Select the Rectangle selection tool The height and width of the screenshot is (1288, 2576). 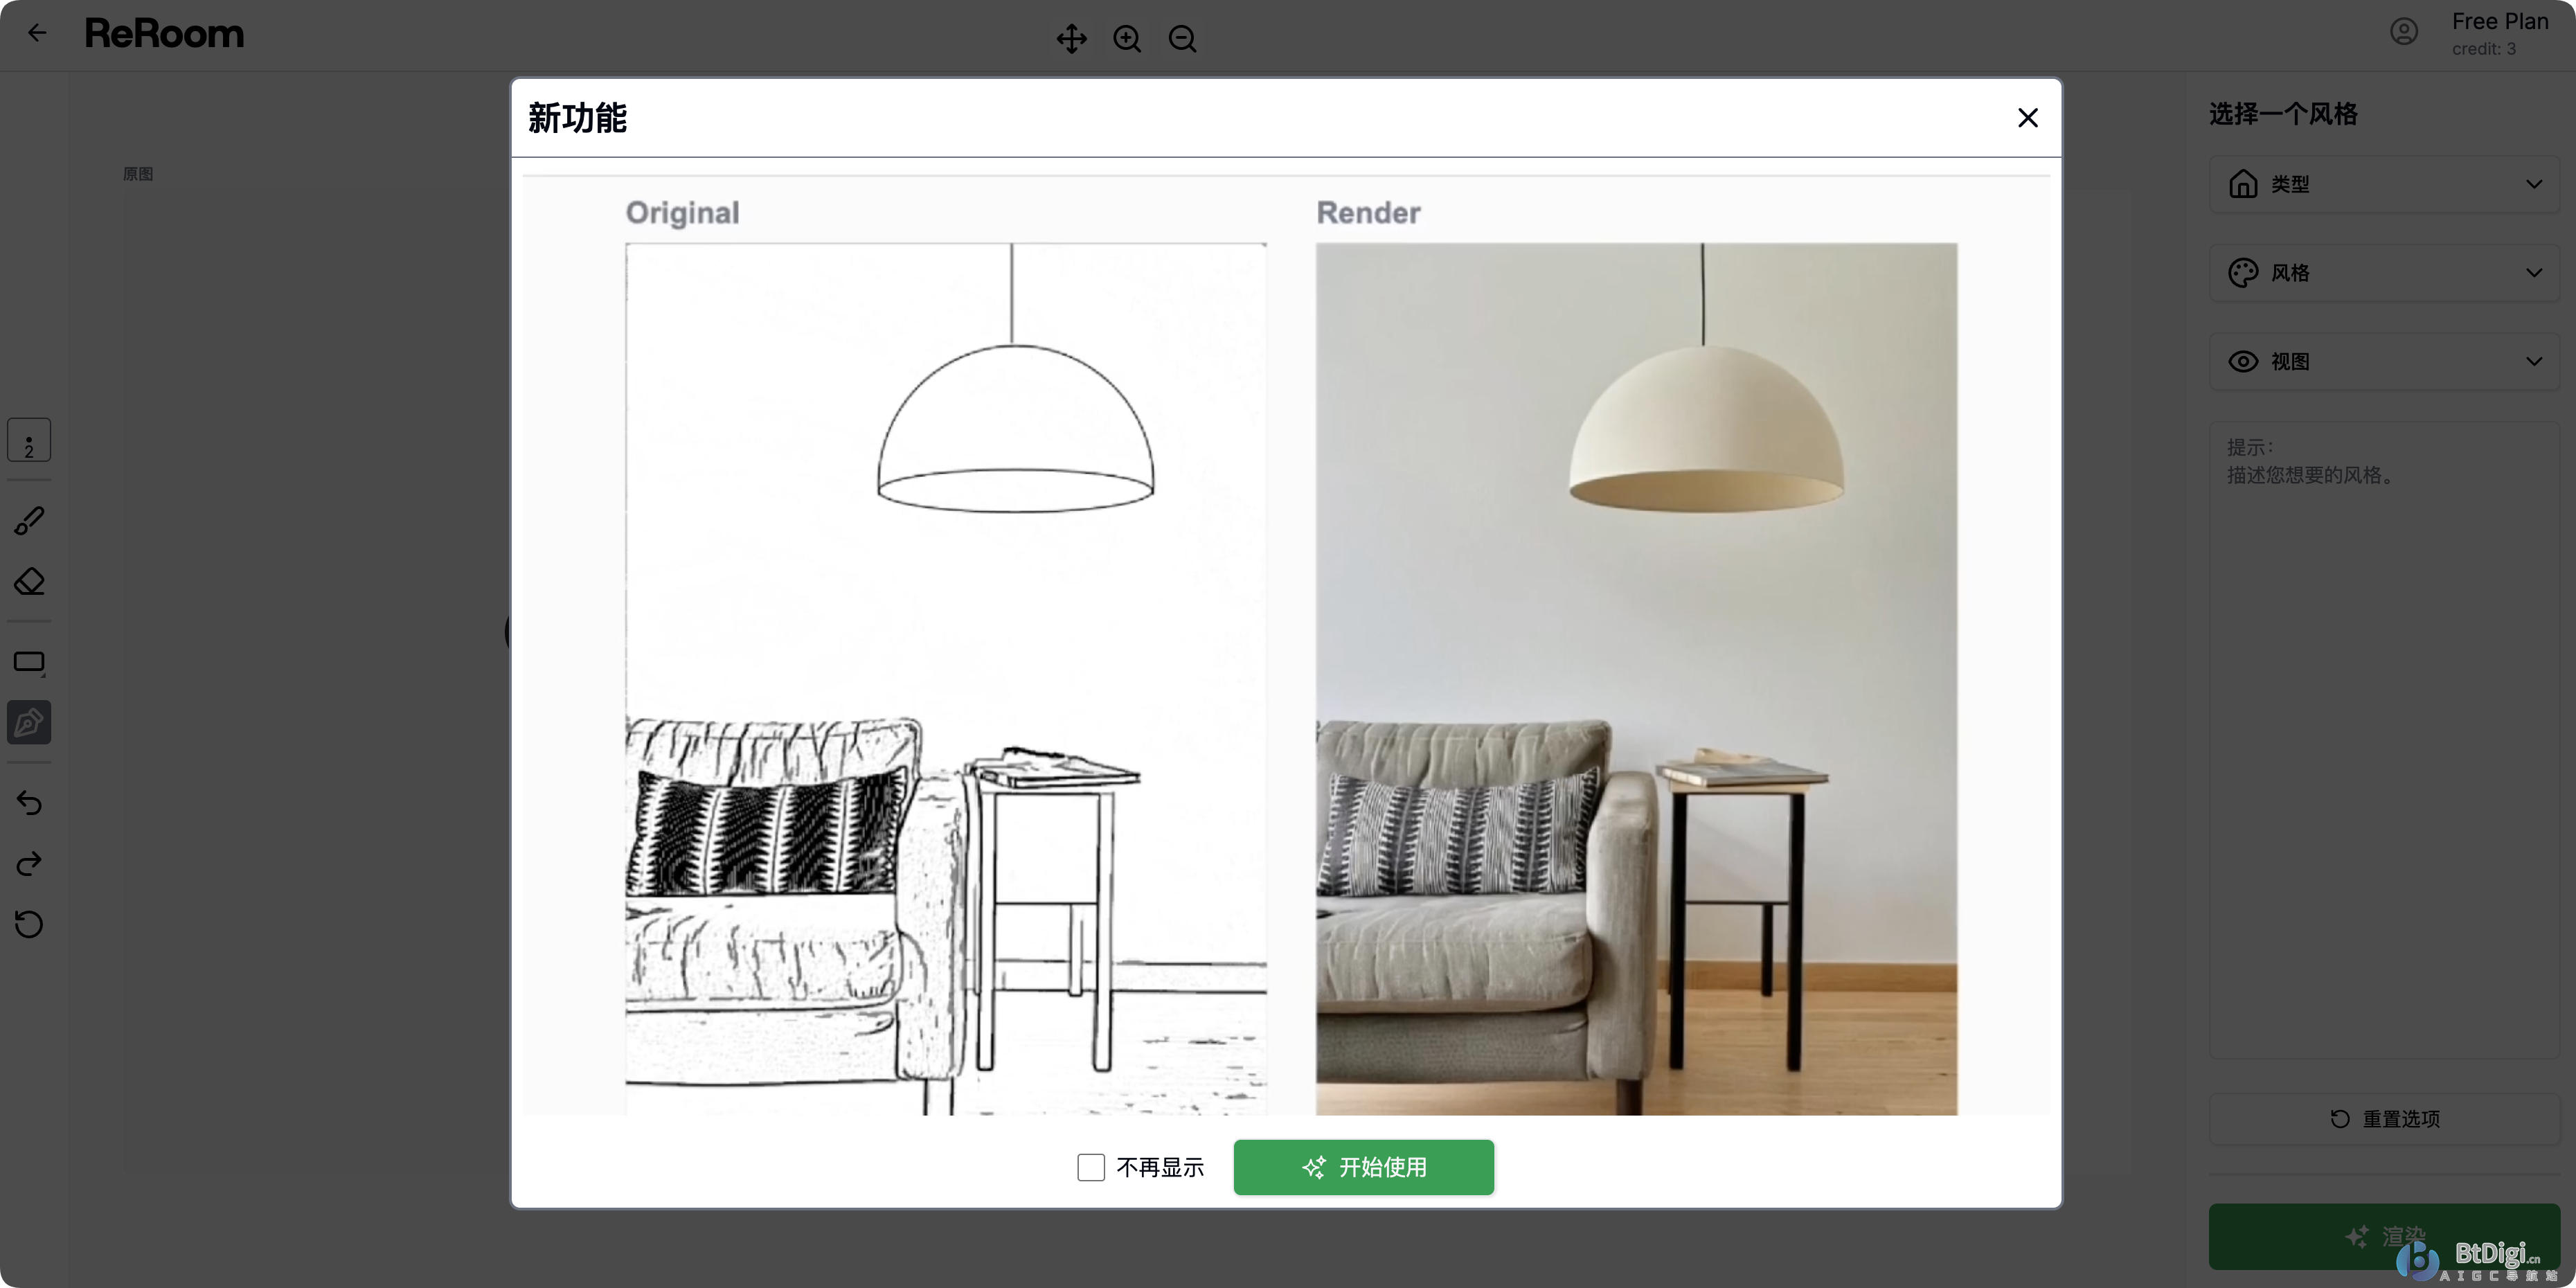29,662
